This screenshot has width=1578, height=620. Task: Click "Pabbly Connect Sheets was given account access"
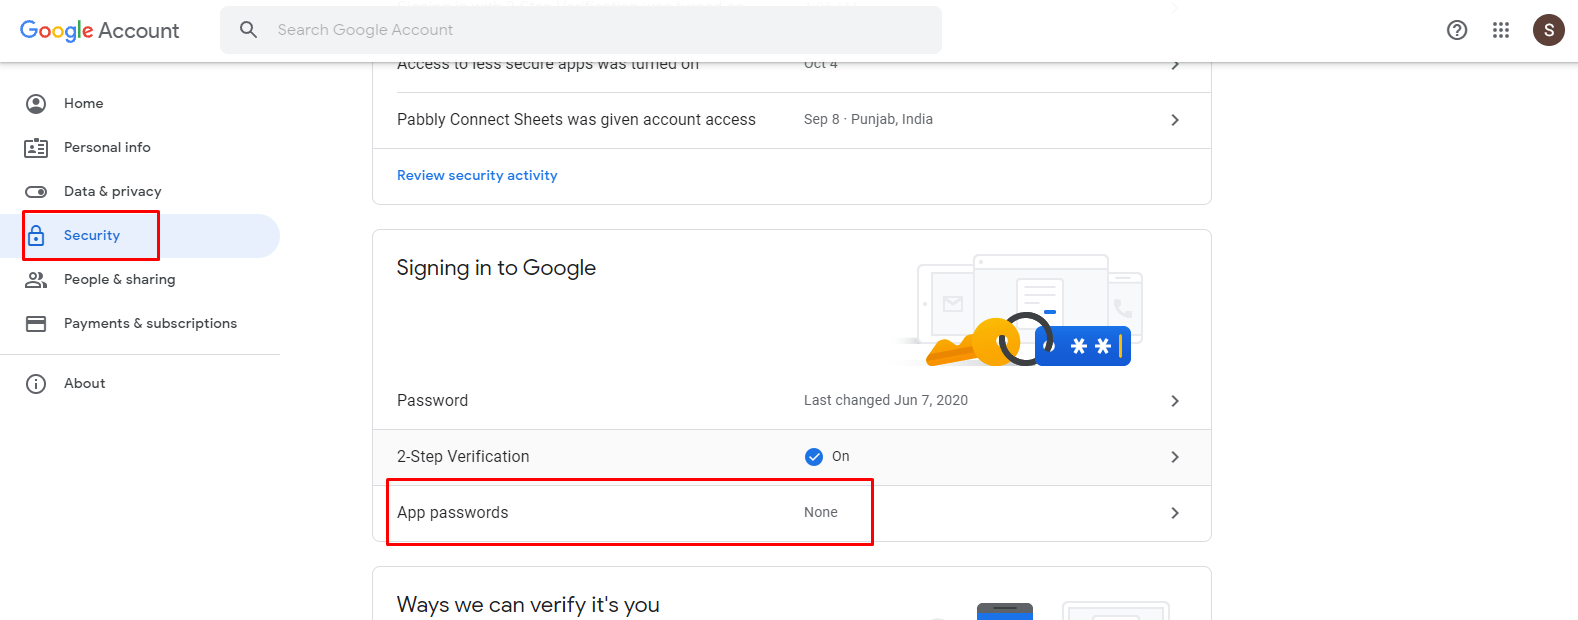[576, 119]
